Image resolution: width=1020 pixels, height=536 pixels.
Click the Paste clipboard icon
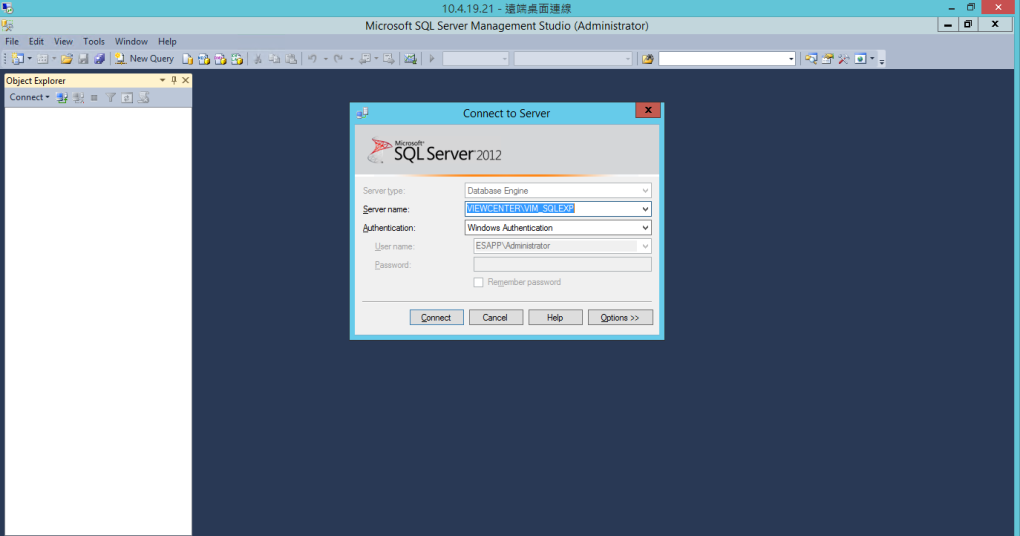pyautogui.click(x=291, y=59)
